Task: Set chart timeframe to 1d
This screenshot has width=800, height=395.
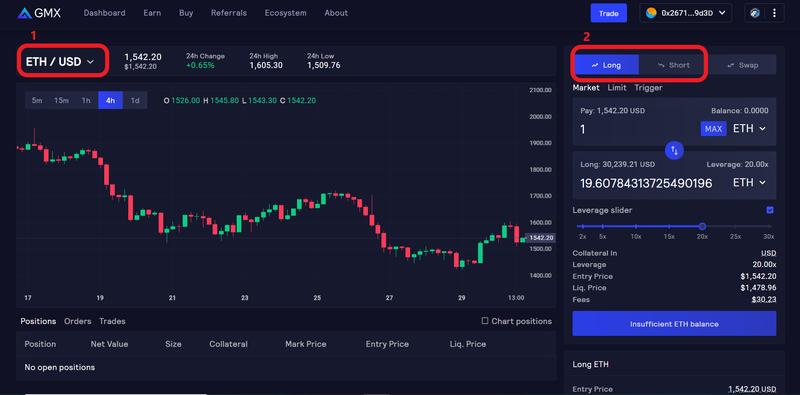Action: click(x=135, y=101)
